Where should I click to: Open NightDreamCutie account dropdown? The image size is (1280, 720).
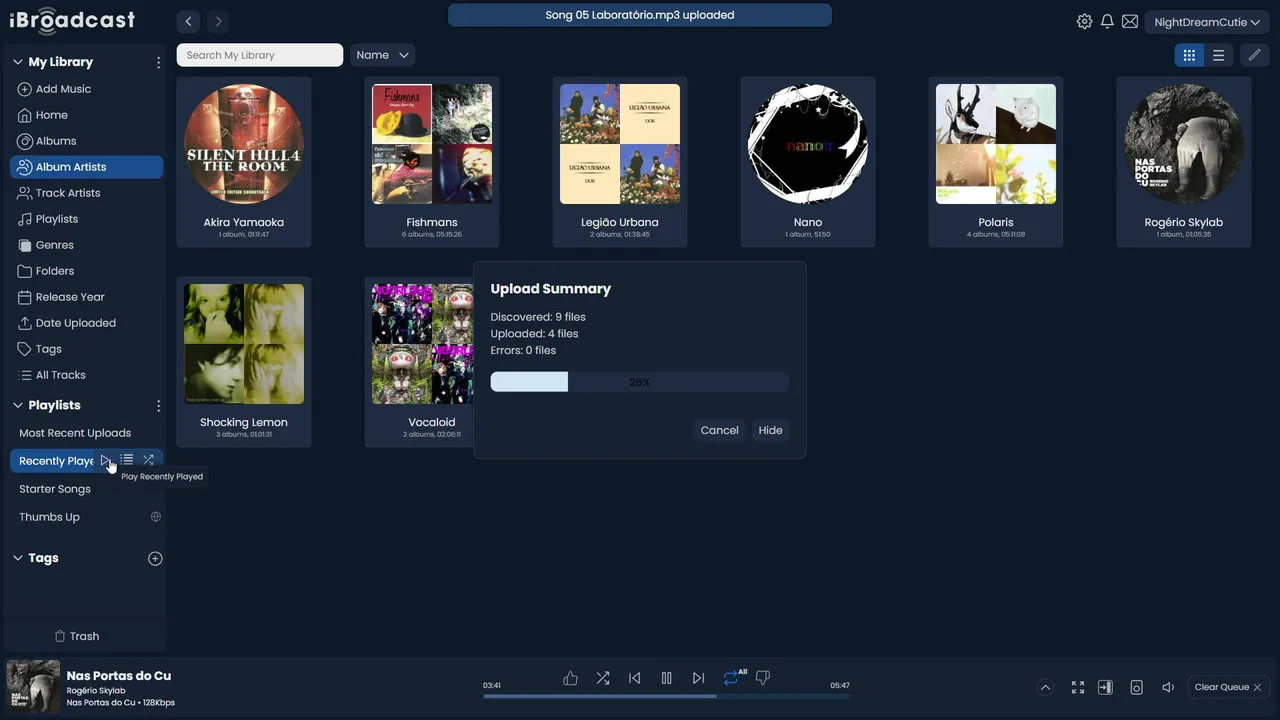[1207, 22]
